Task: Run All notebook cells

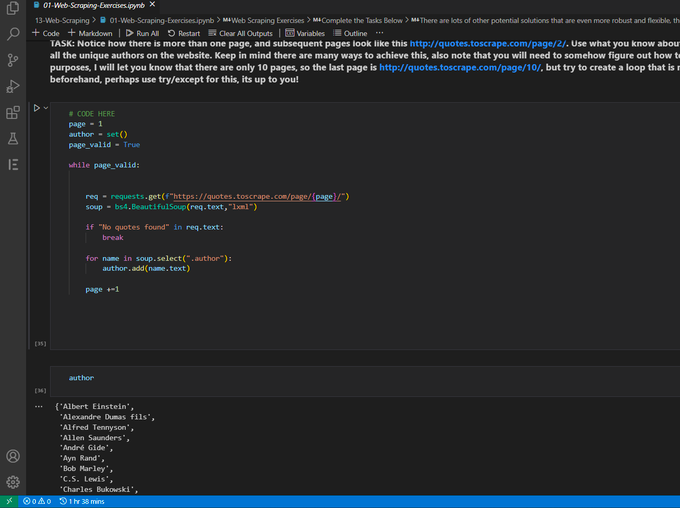Action: pyautogui.click(x=142, y=33)
